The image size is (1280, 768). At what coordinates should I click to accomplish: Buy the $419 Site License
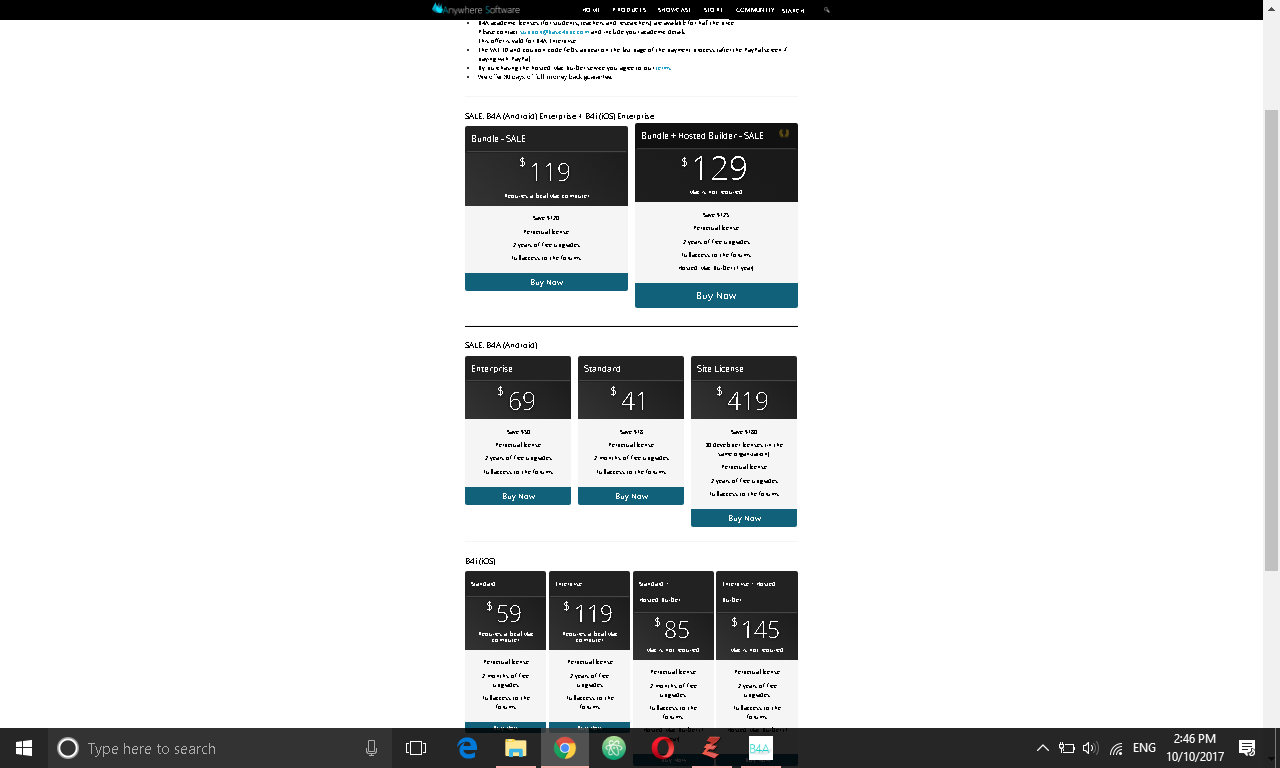tap(744, 518)
